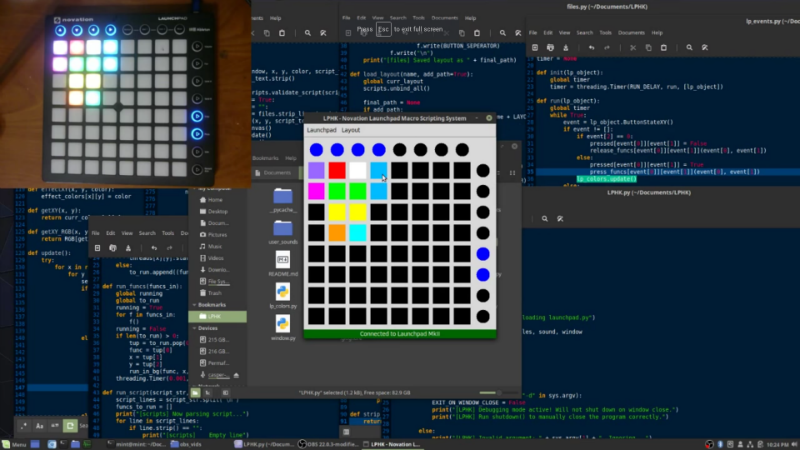
Task: Click the first blue circle in LPHK top row
Action: point(317,150)
